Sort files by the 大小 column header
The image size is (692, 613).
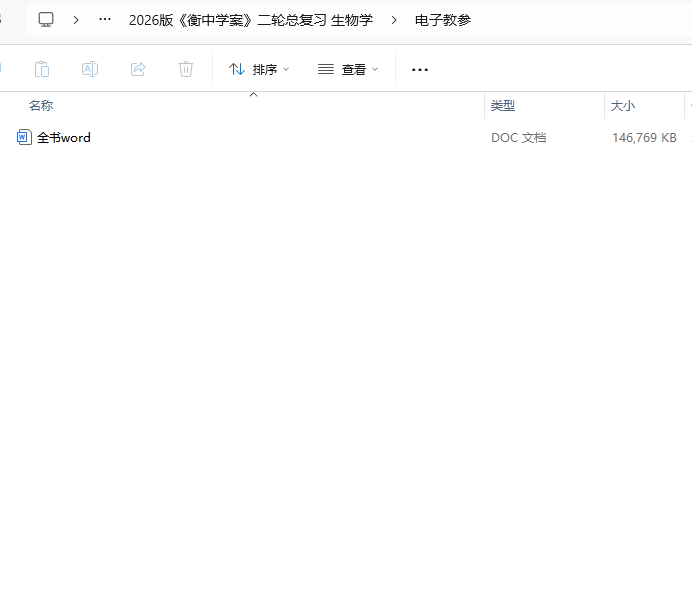[x=622, y=105]
